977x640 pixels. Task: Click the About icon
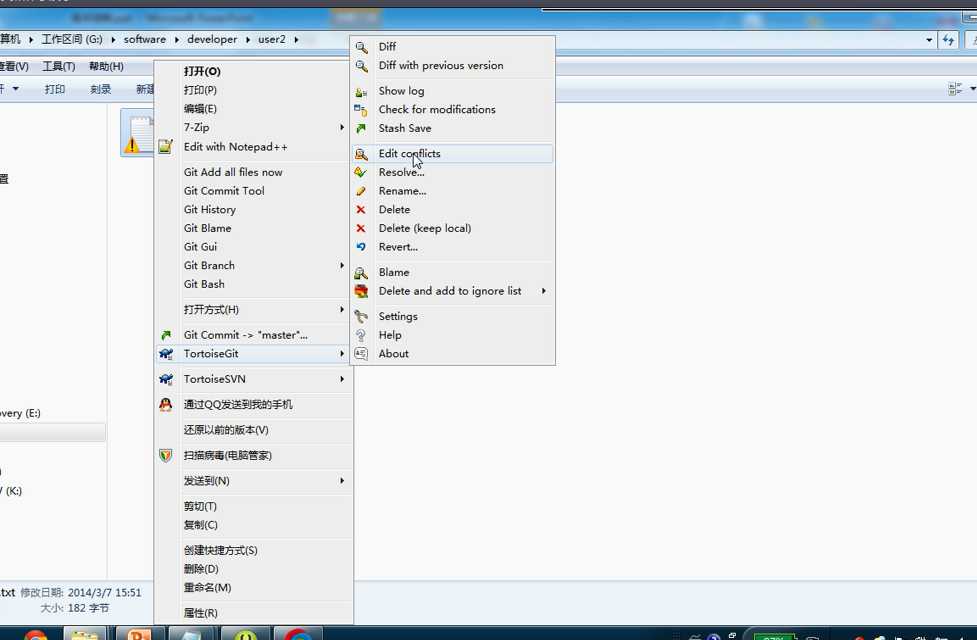[x=361, y=354]
